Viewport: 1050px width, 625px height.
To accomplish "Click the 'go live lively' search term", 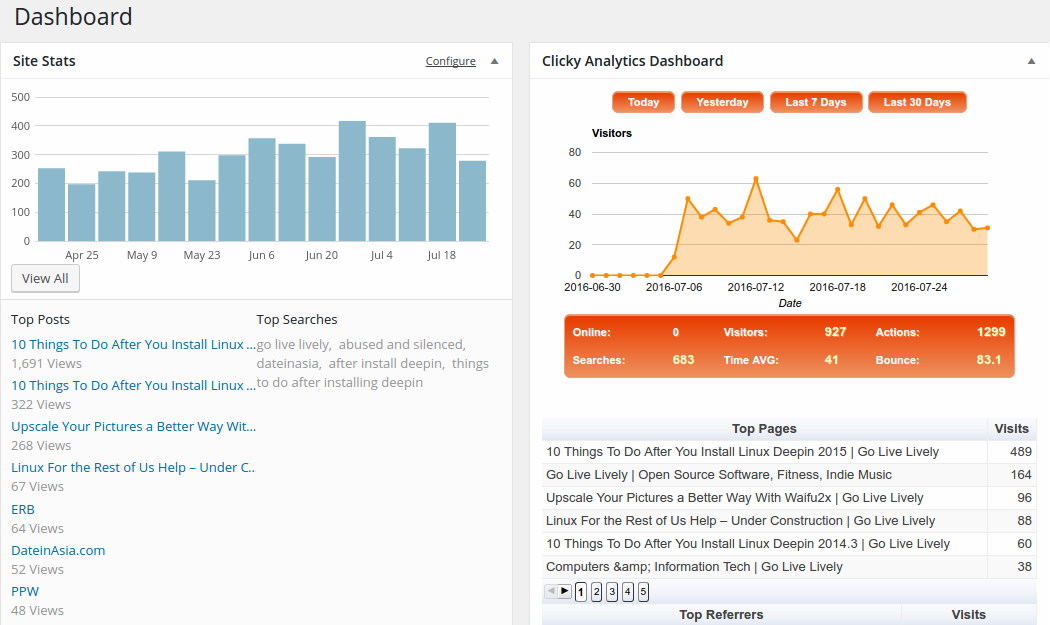I will 294,343.
